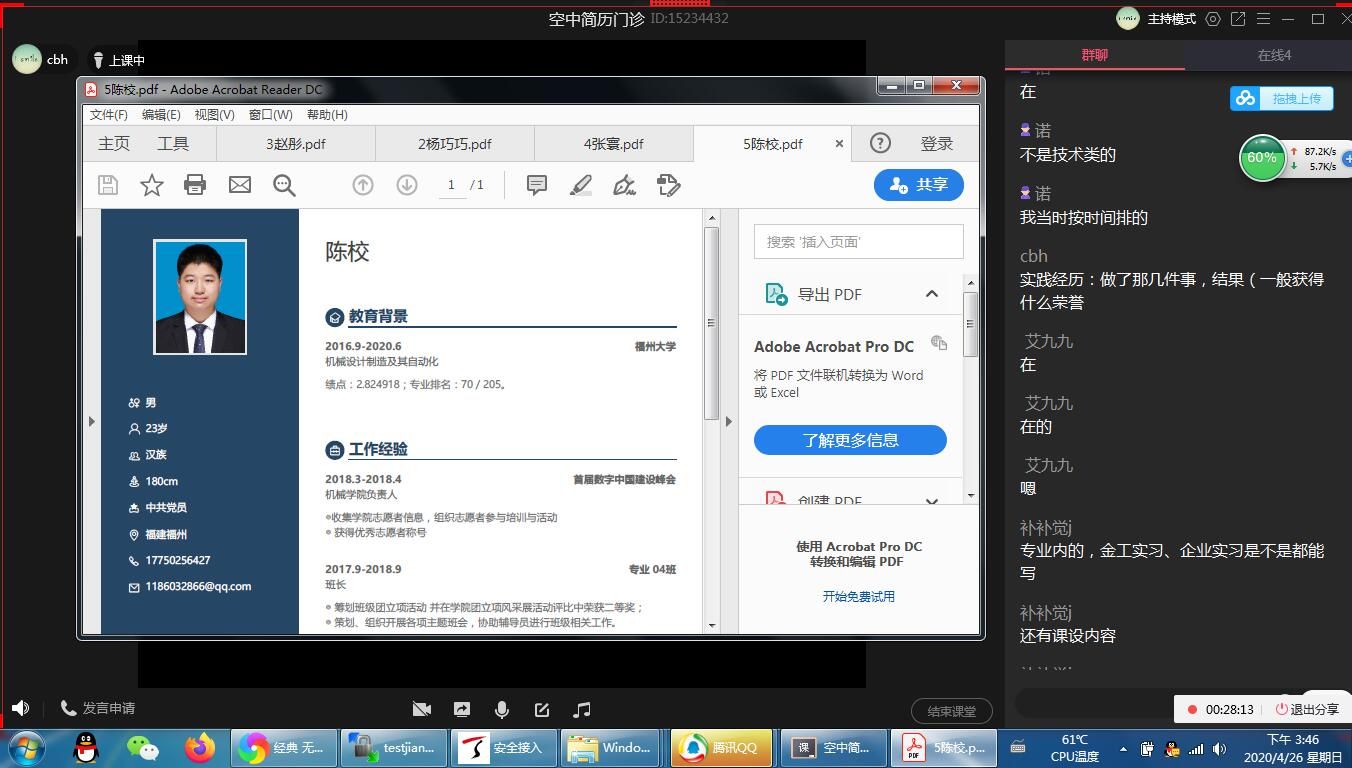Image resolution: width=1352 pixels, height=768 pixels.
Task: Click the blue 共享 share button
Action: pyautogui.click(x=918, y=185)
